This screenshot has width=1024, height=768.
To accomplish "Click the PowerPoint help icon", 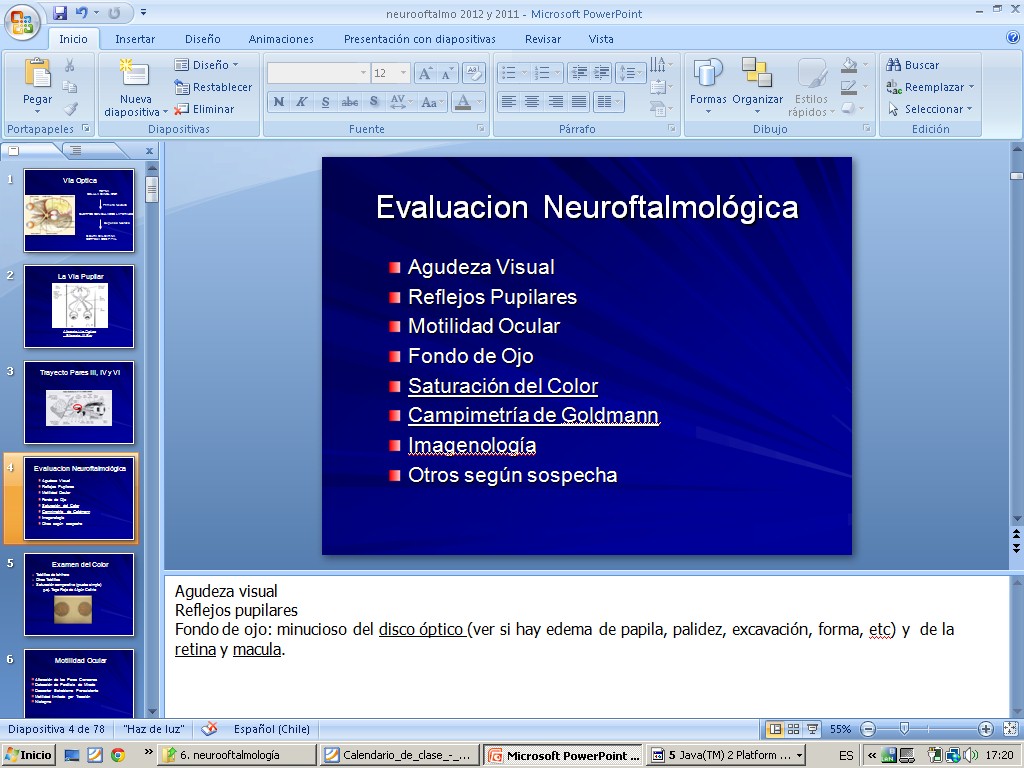I will click(1012, 38).
